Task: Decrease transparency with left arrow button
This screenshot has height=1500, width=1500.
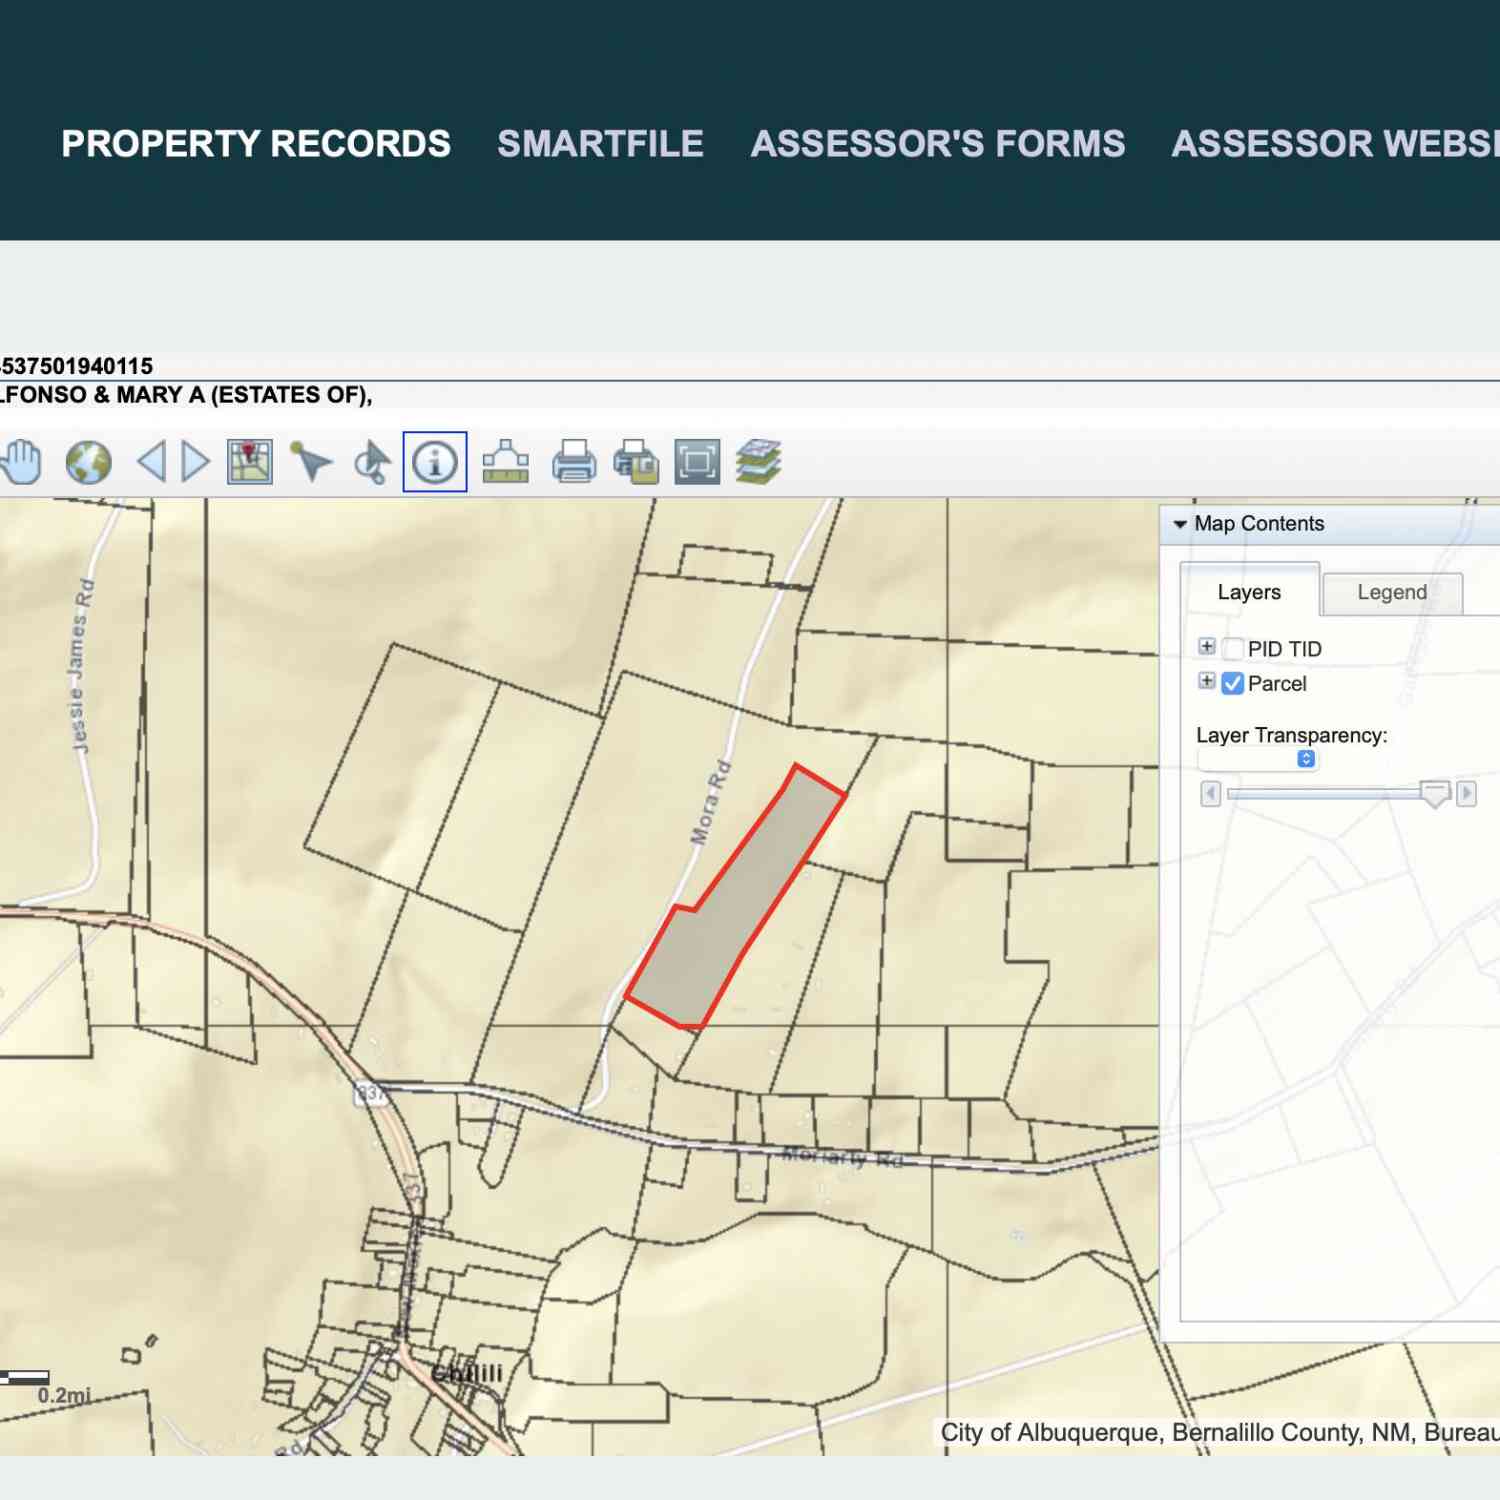Action: 1210,794
